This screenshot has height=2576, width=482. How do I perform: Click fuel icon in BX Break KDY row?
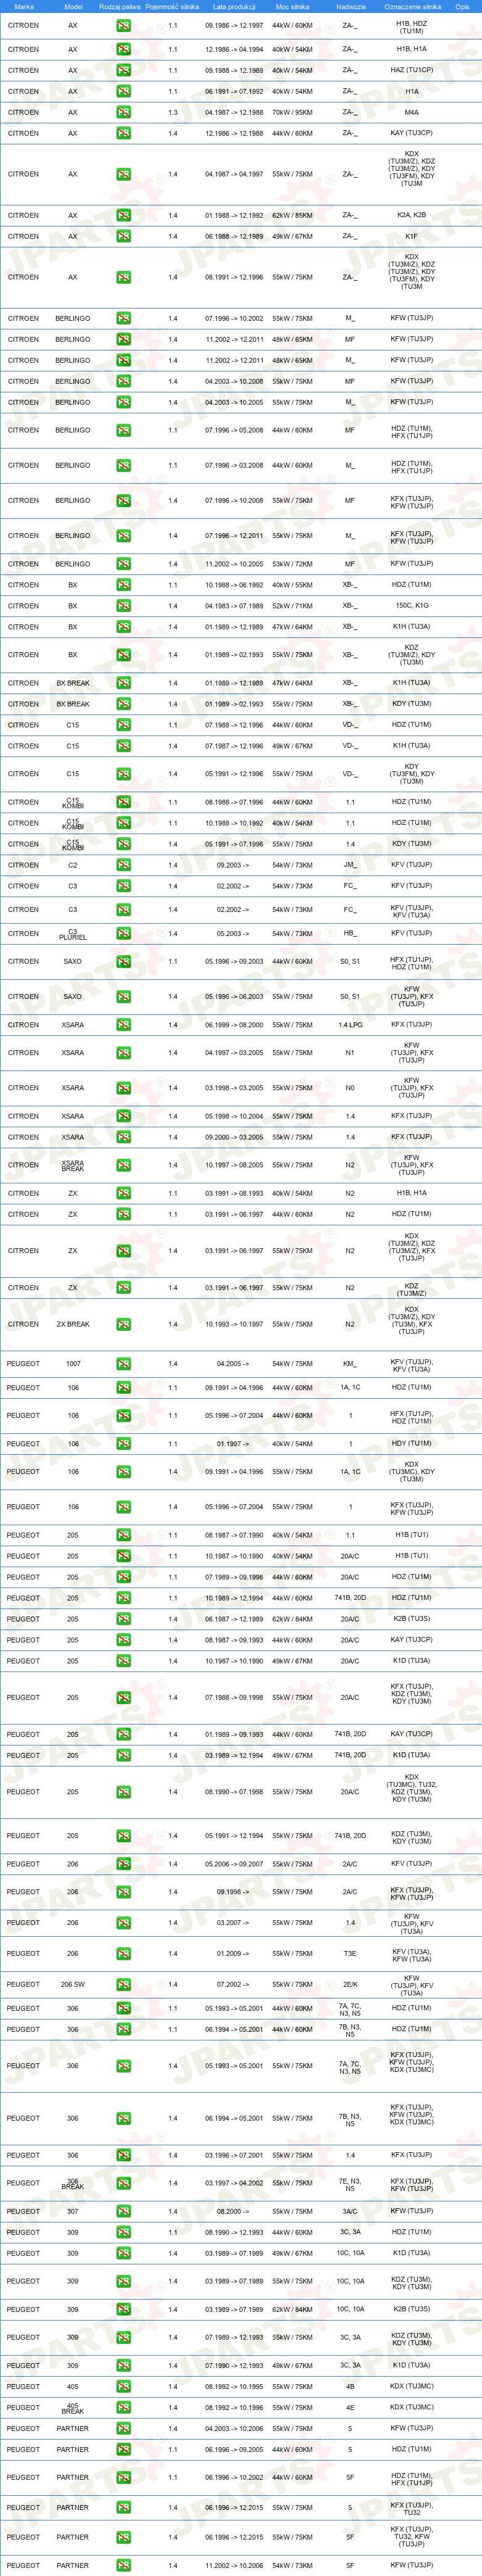pyautogui.click(x=123, y=704)
